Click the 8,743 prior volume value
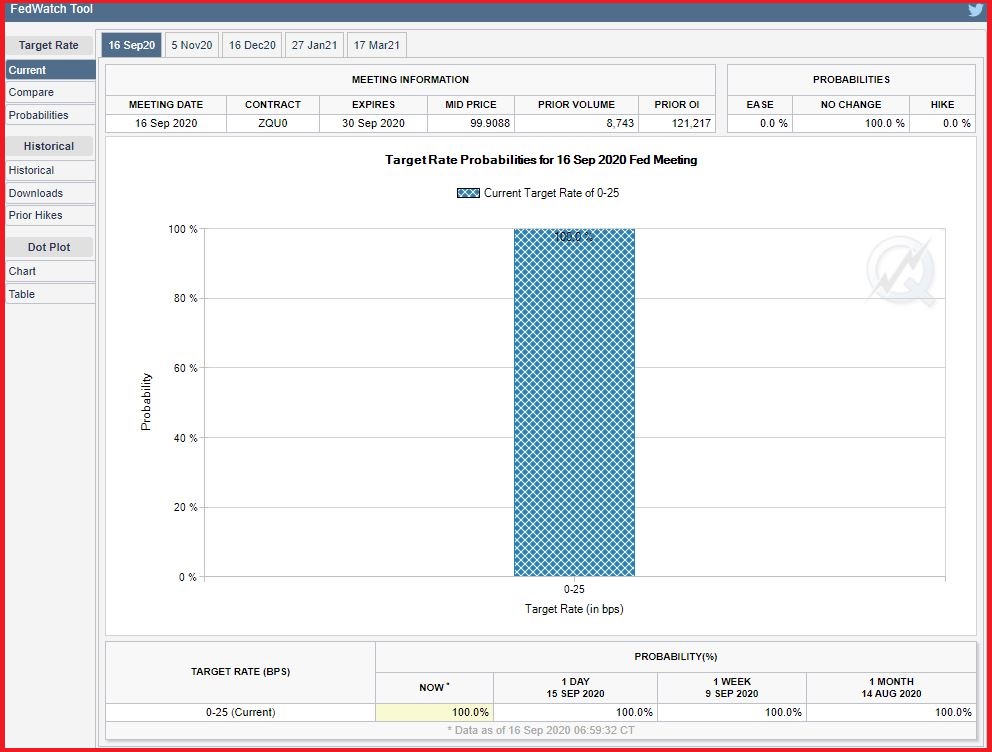 pyautogui.click(x=620, y=123)
